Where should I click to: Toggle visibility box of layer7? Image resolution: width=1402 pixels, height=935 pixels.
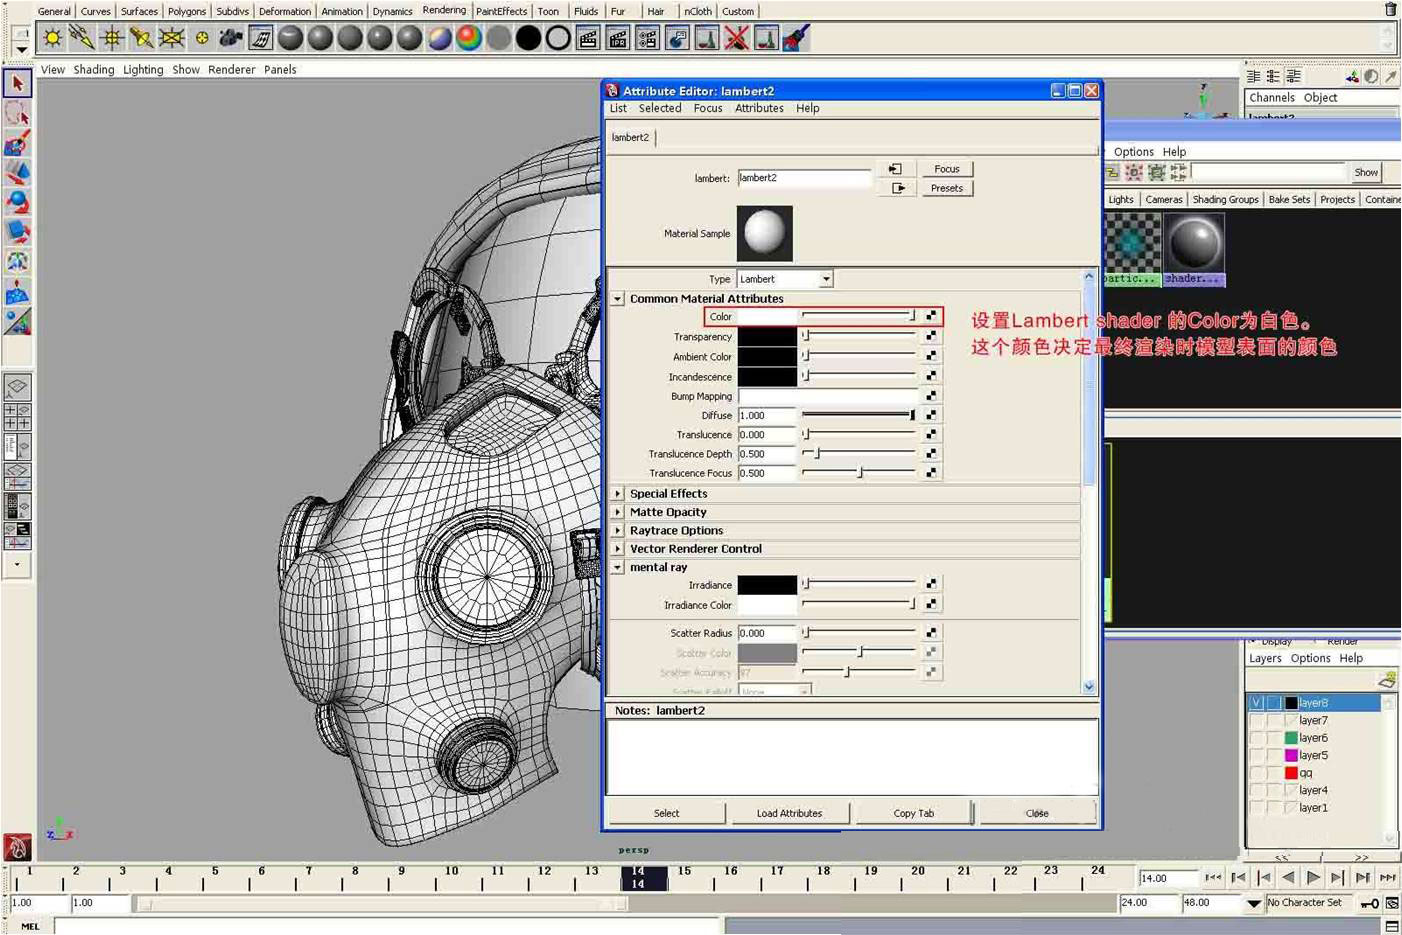(1257, 720)
